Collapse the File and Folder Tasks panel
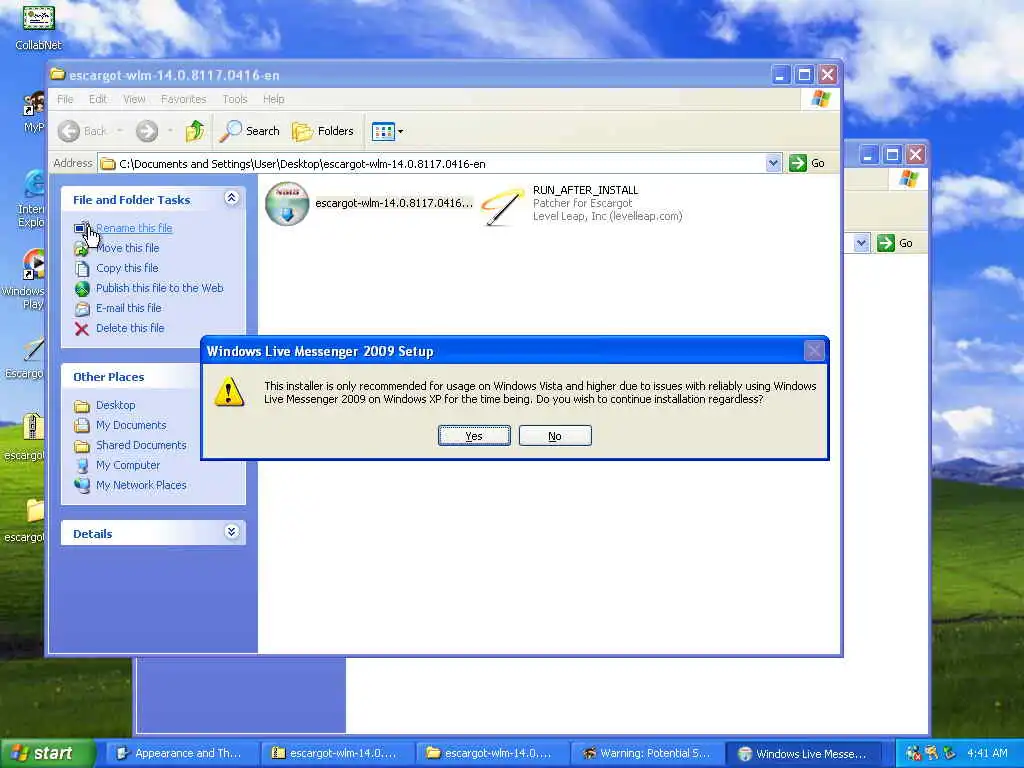 coord(231,198)
